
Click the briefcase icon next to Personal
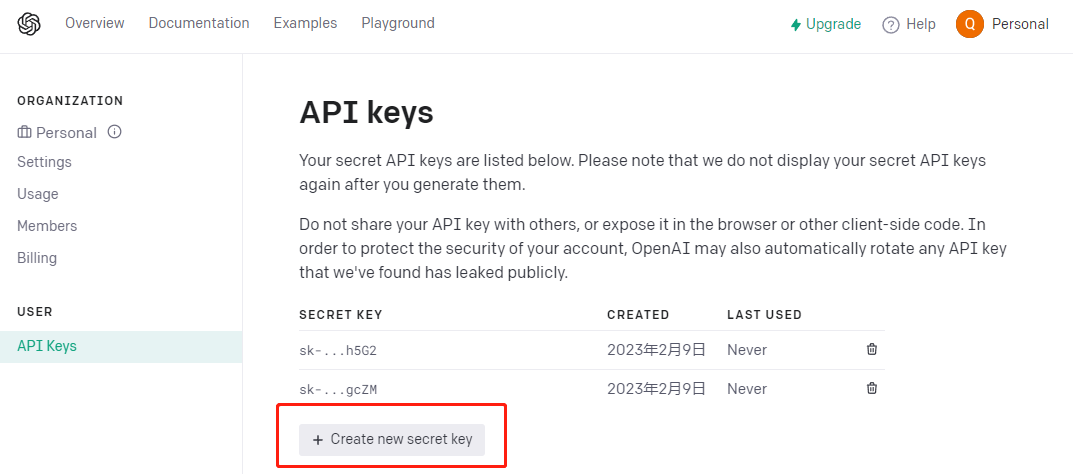click(25, 133)
